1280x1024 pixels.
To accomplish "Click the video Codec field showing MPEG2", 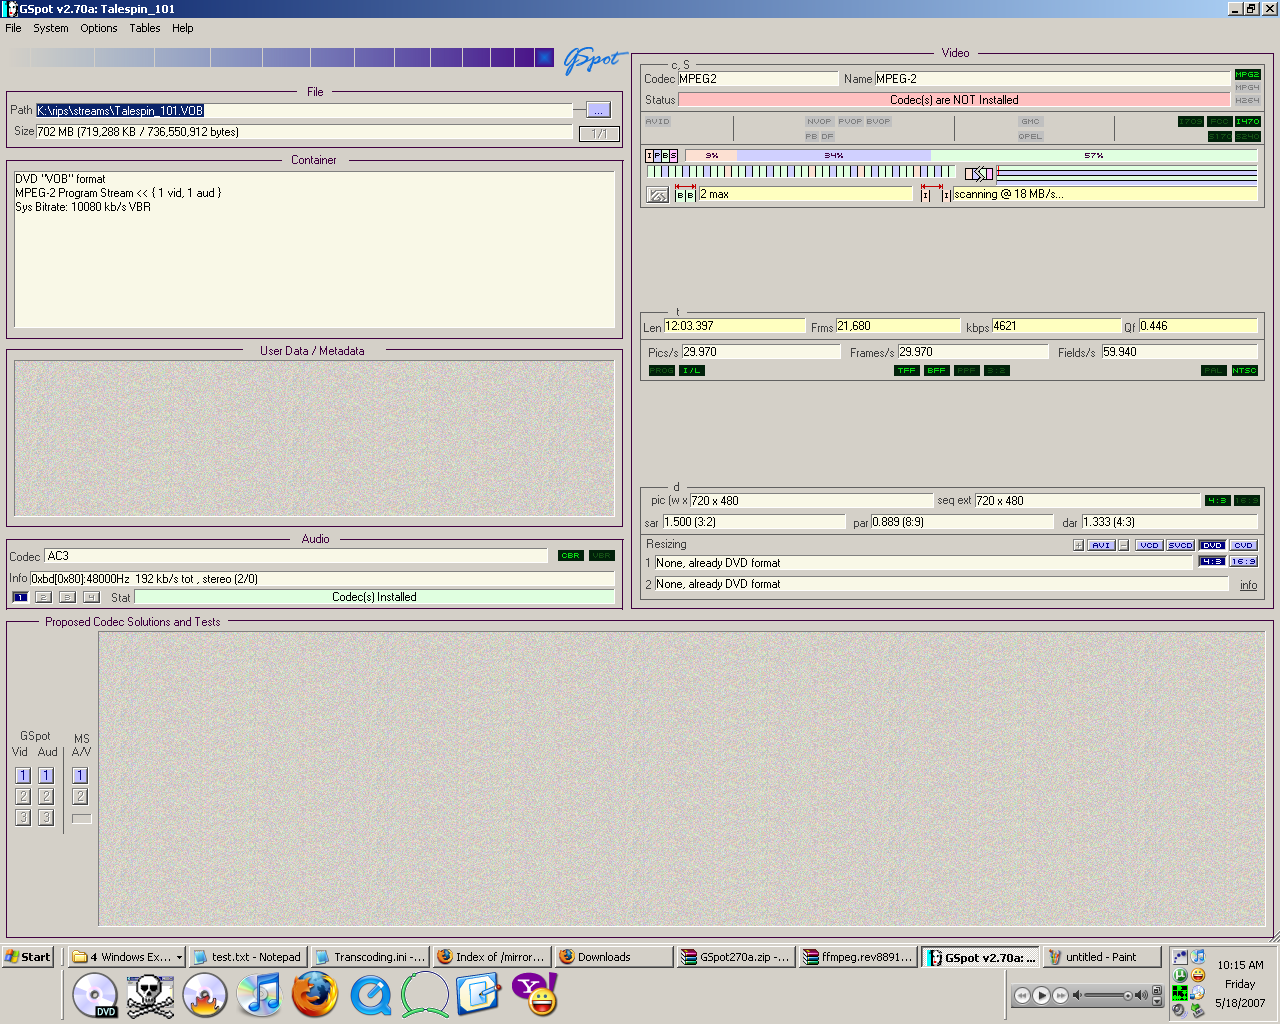I will tap(758, 78).
